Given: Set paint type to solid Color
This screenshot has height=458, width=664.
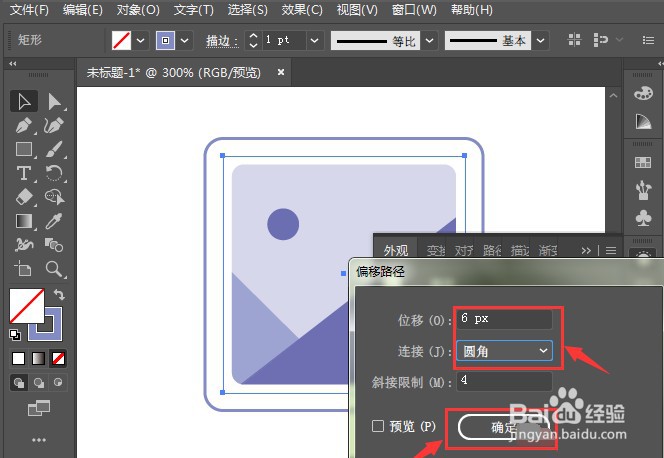Looking at the screenshot, I should (x=19, y=359).
